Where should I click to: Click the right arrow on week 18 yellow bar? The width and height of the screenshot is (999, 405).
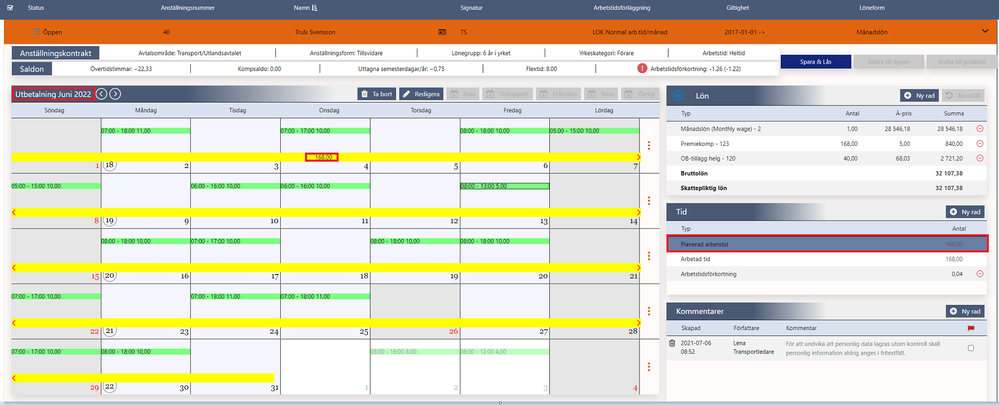click(x=638, y=157)
